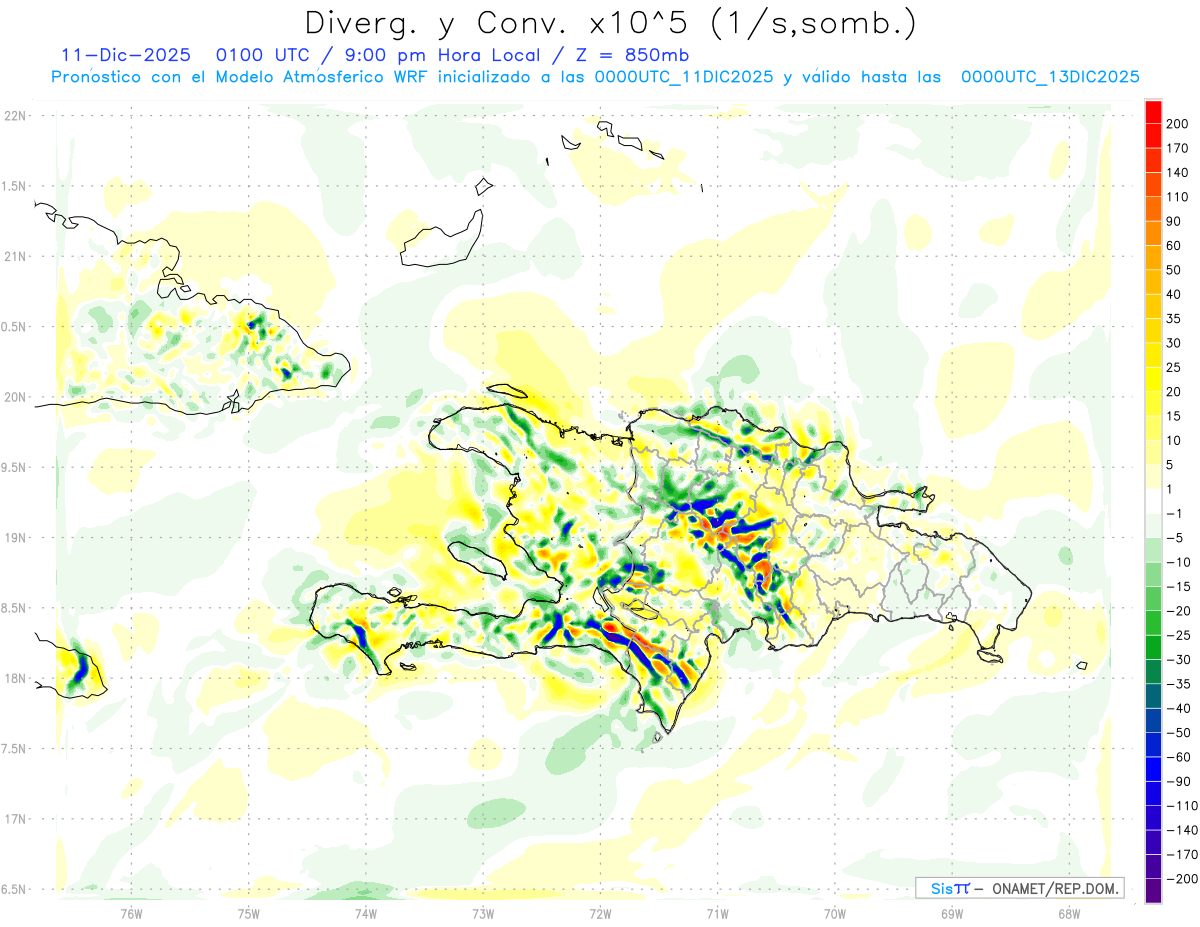
Task: Select the "-35" value on the color scale
Action: tap(1178, 684)
